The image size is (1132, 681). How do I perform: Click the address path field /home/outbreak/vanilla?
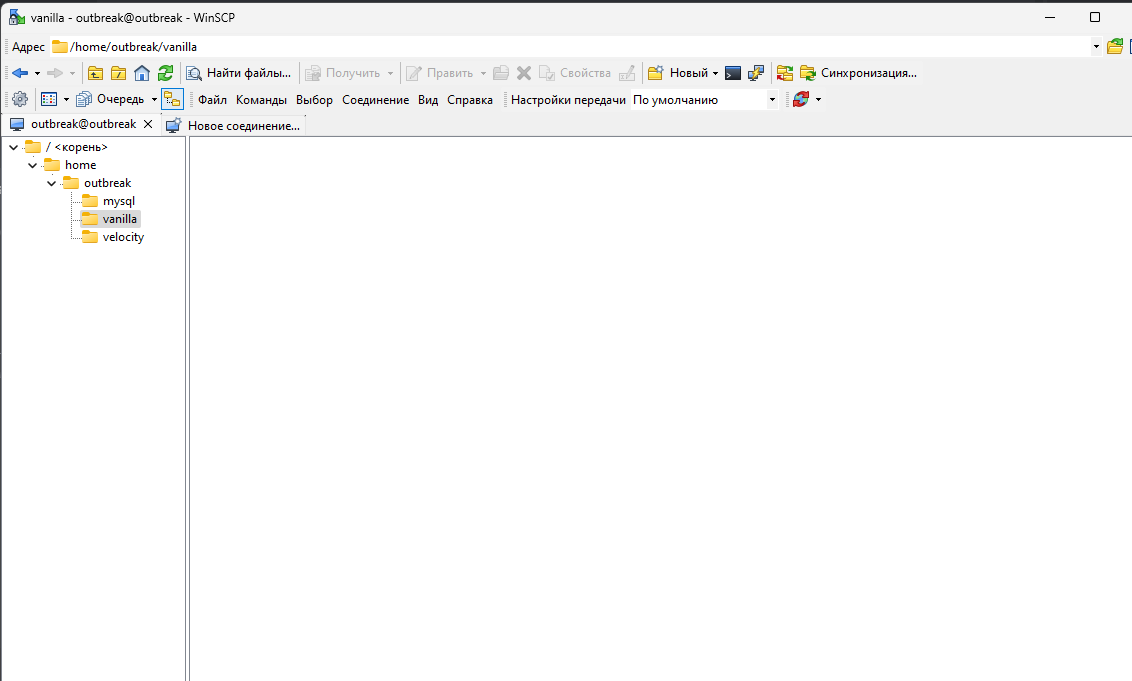(570, 46)
